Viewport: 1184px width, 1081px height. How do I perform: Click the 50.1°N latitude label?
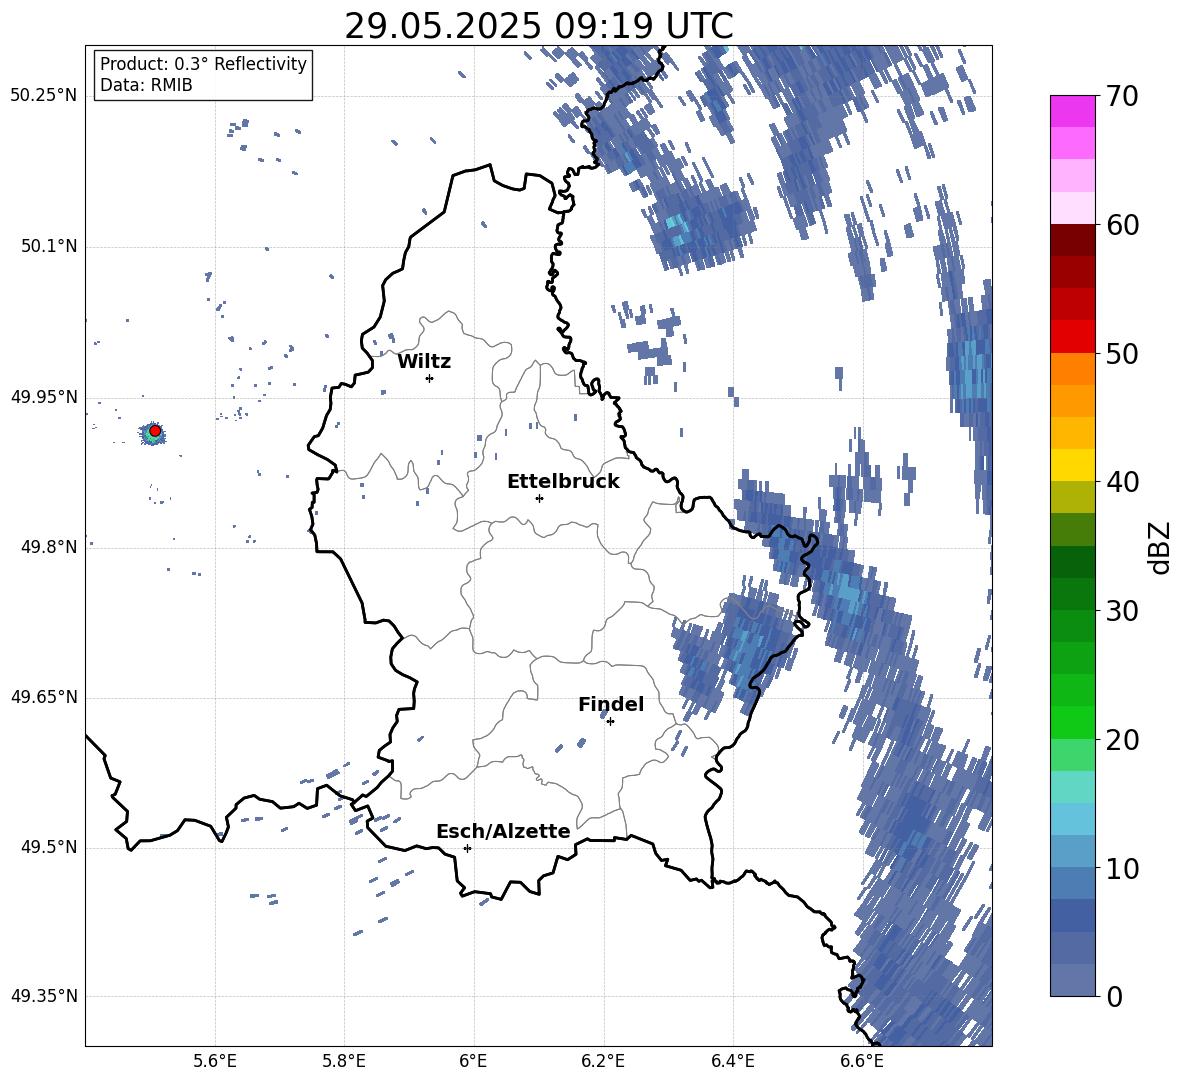[x=49, y=247]
